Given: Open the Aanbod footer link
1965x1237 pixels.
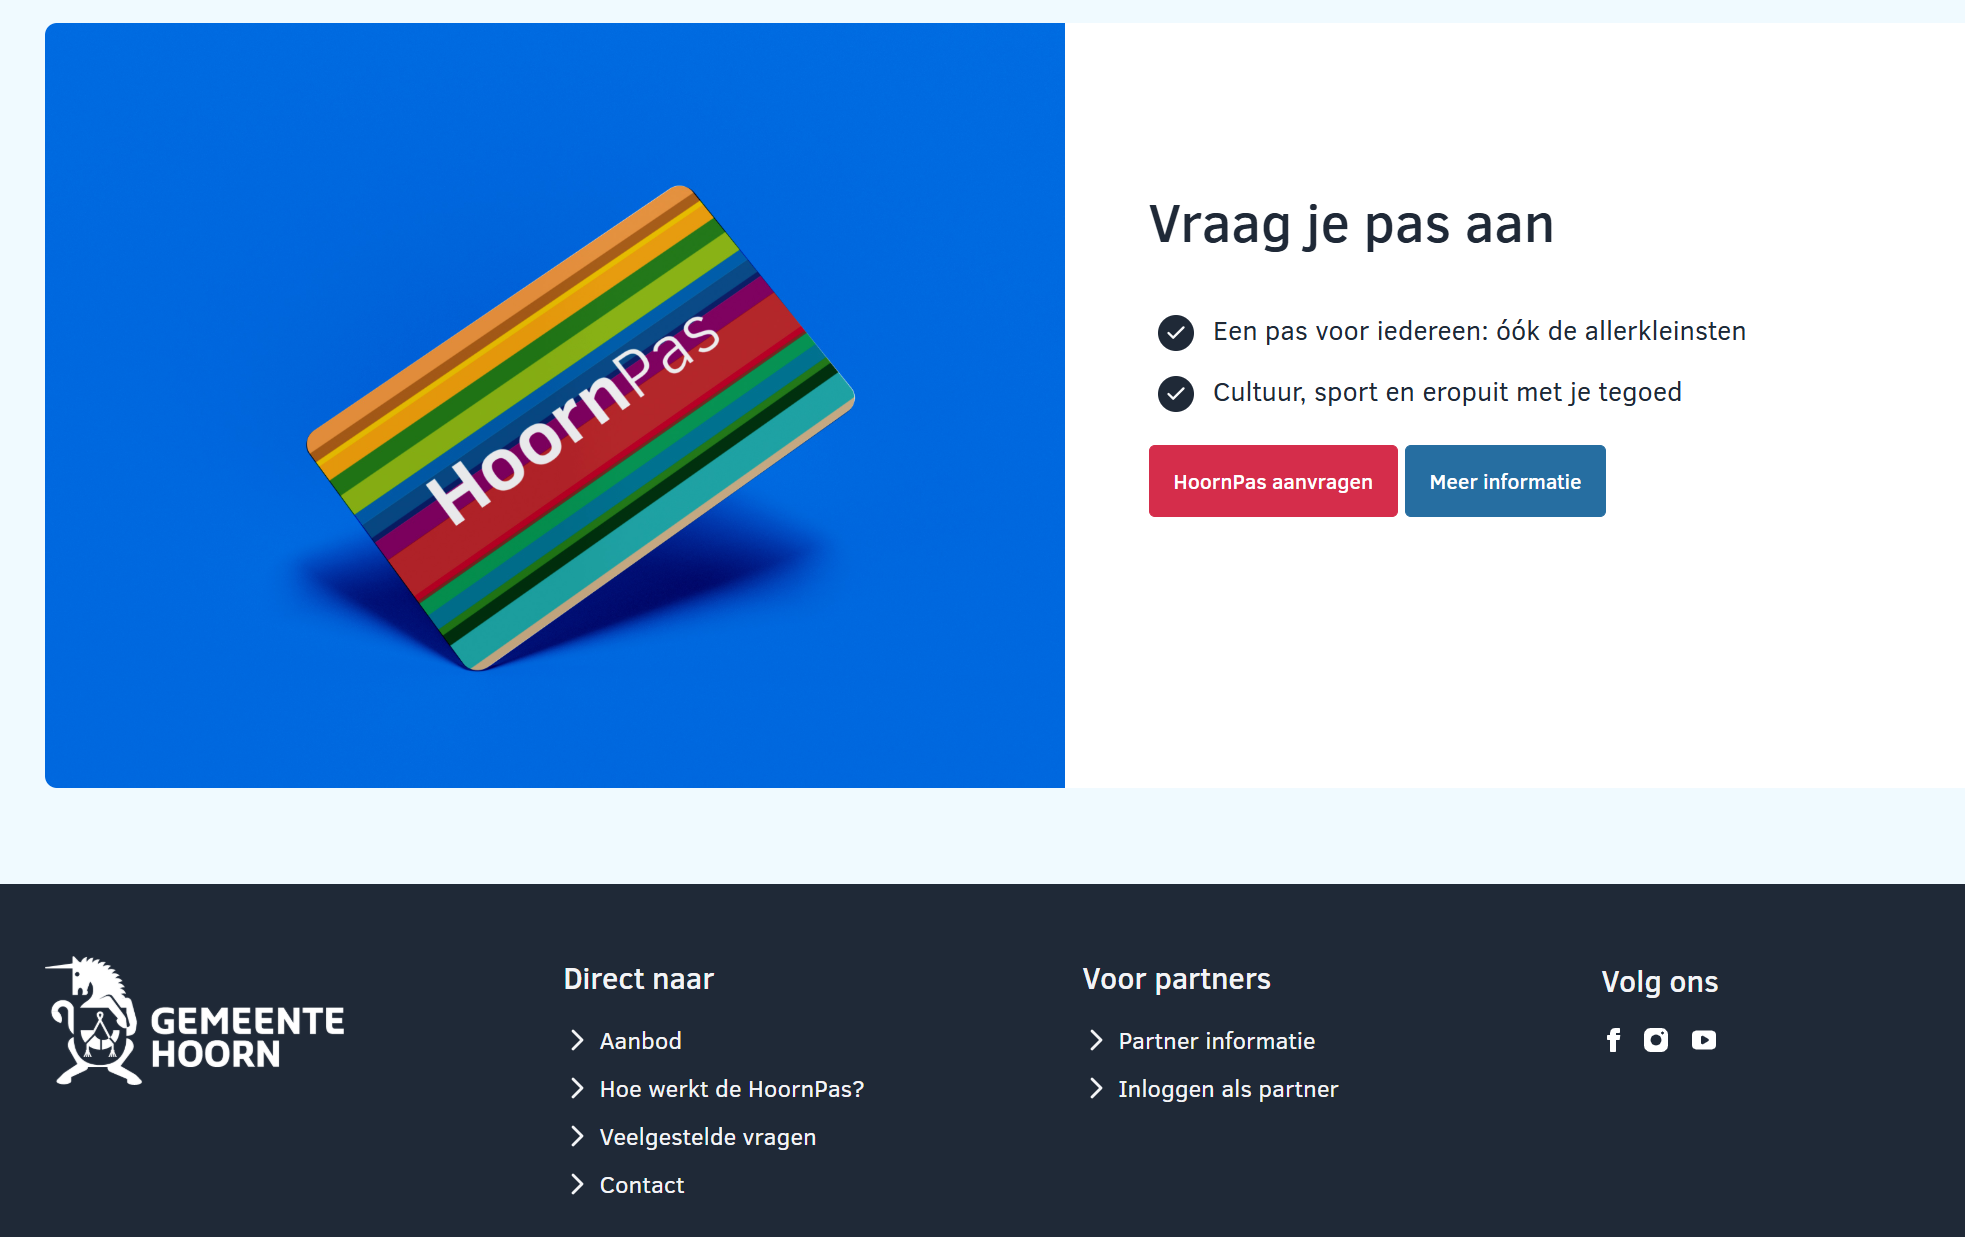Looking at the screenshot, I should (x=640, y=1041).
